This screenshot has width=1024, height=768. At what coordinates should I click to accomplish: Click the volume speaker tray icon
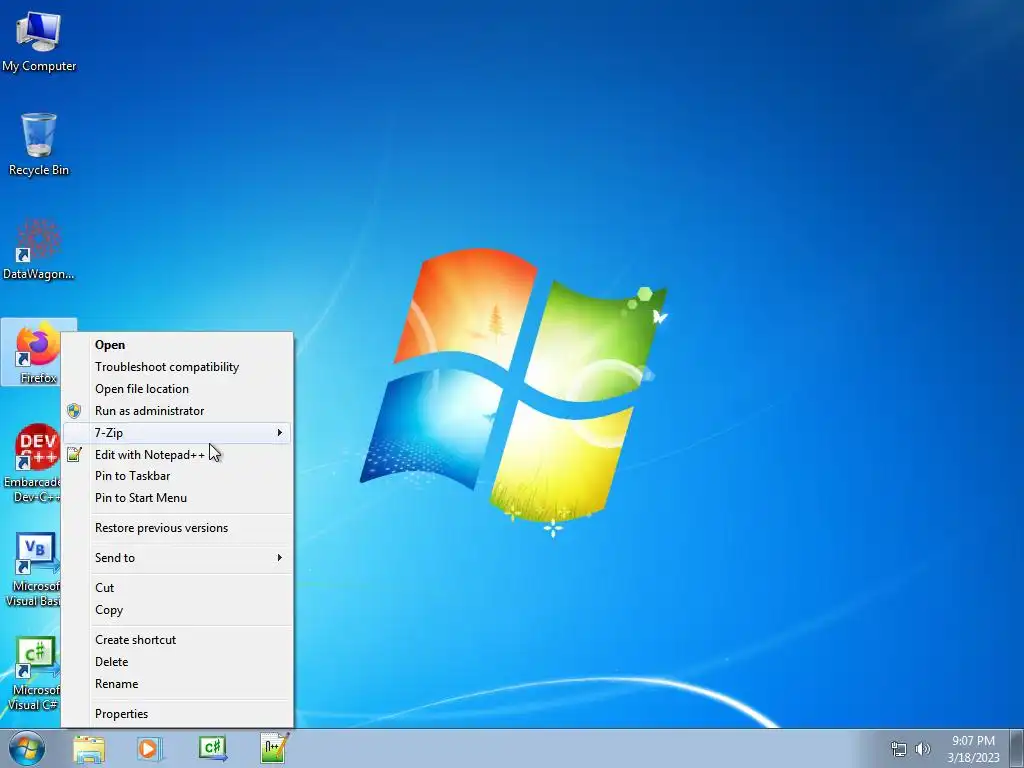point(923,749)
